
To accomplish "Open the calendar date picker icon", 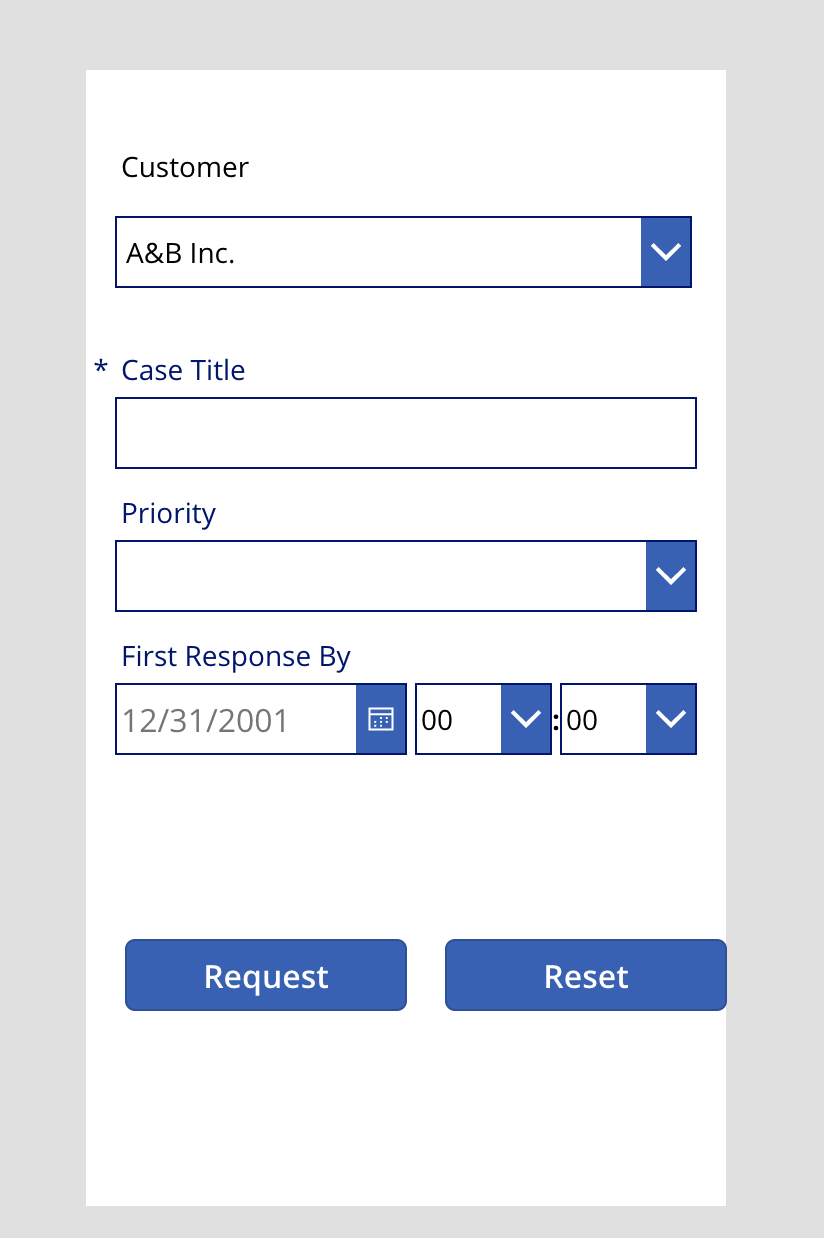I will coord(381,719).
